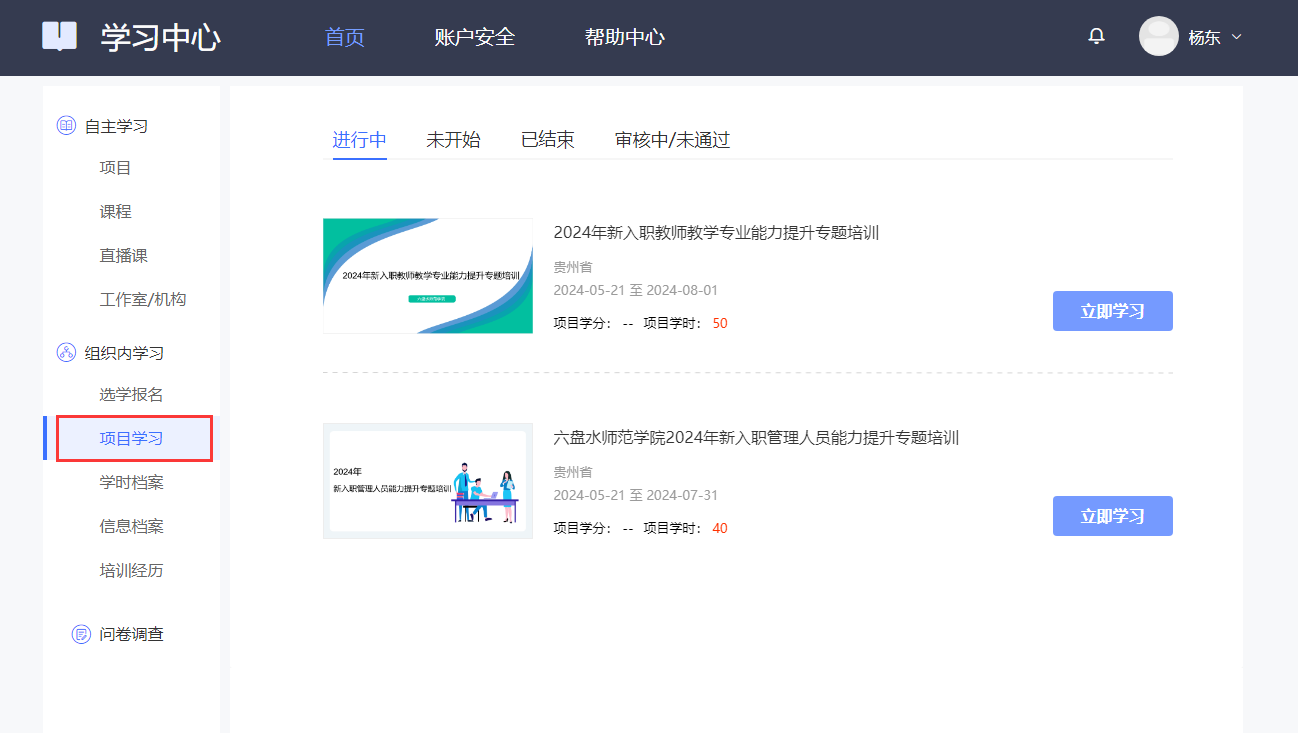This screenshot has width=1298, height=733.
Task: Switch to the 已结束 tab
Action: point(548,140)
